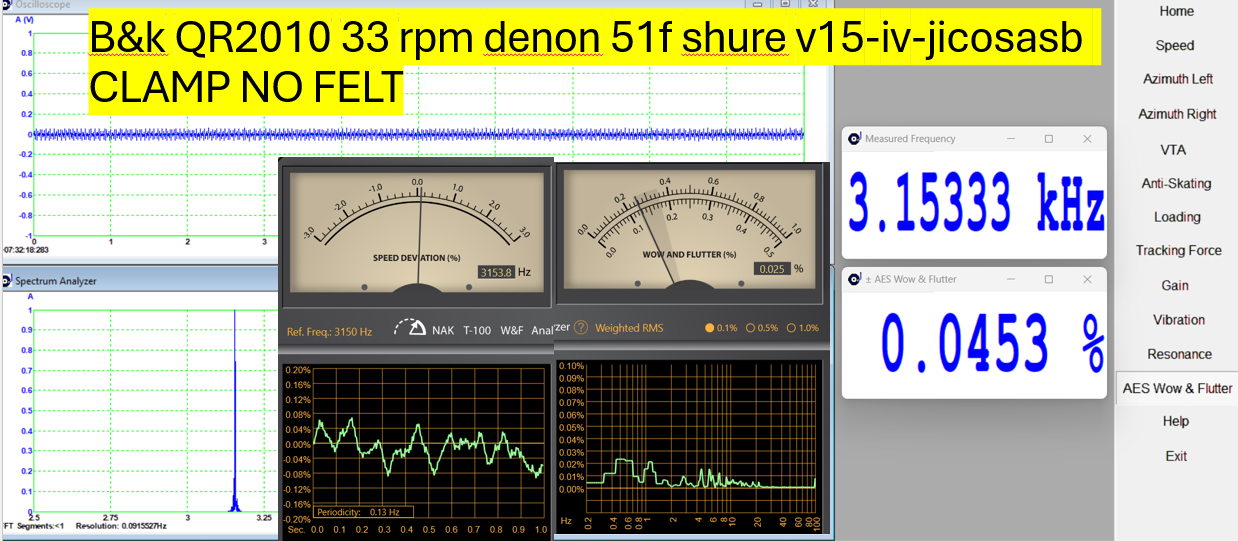Select the 1.0% scale radio button

pyautogui.click(x=793, y=328)
